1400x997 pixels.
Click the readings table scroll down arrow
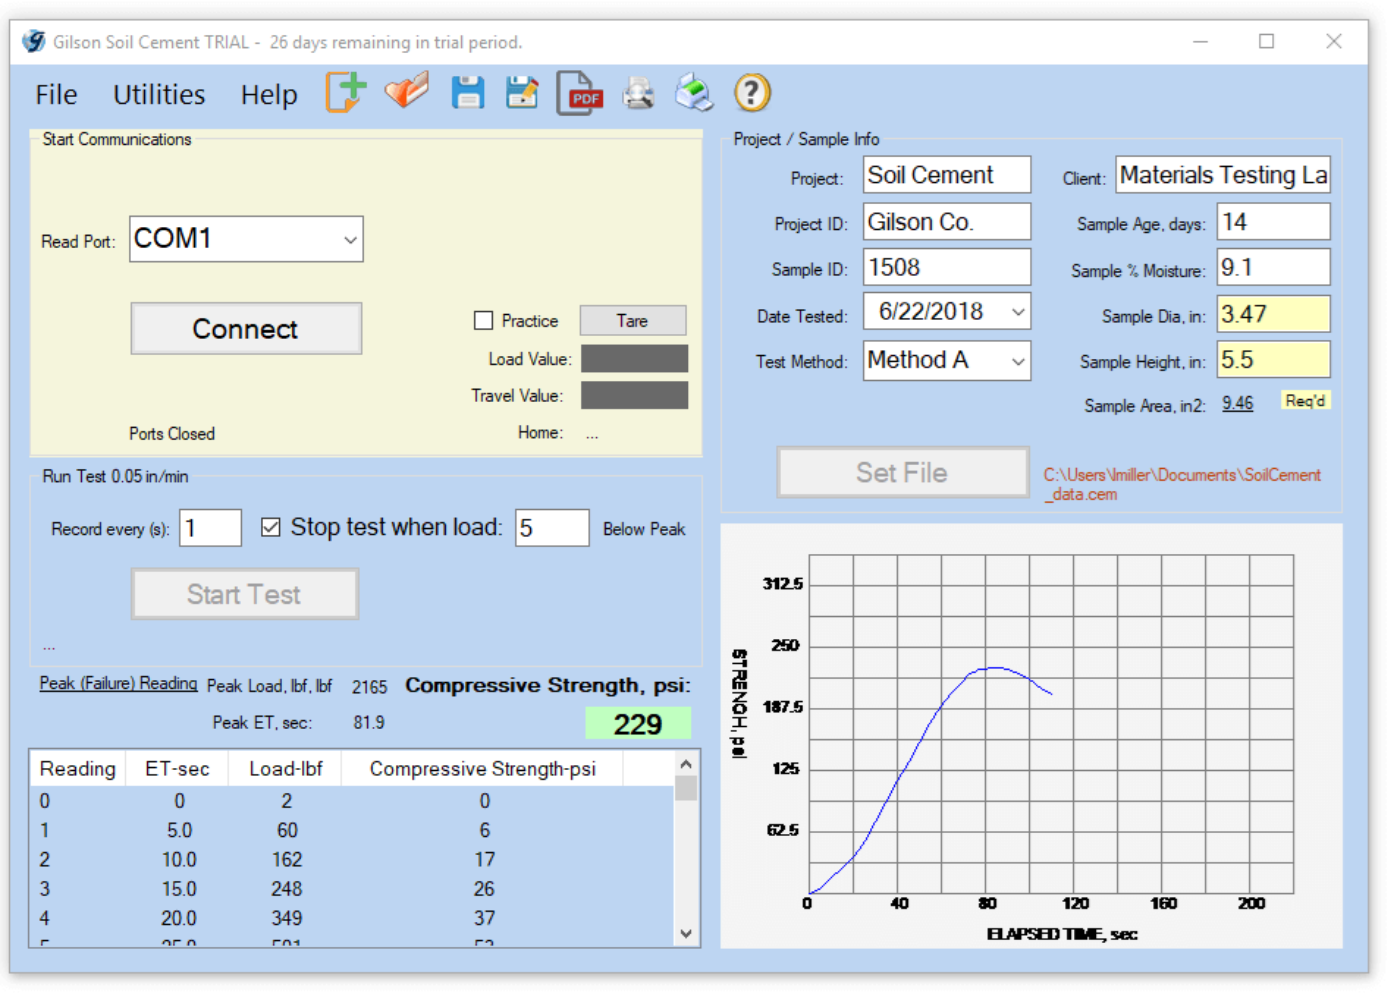[686, 934]
